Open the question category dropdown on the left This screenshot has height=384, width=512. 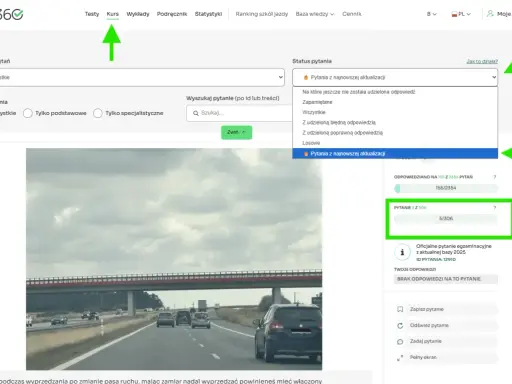(x=142, y=77)
